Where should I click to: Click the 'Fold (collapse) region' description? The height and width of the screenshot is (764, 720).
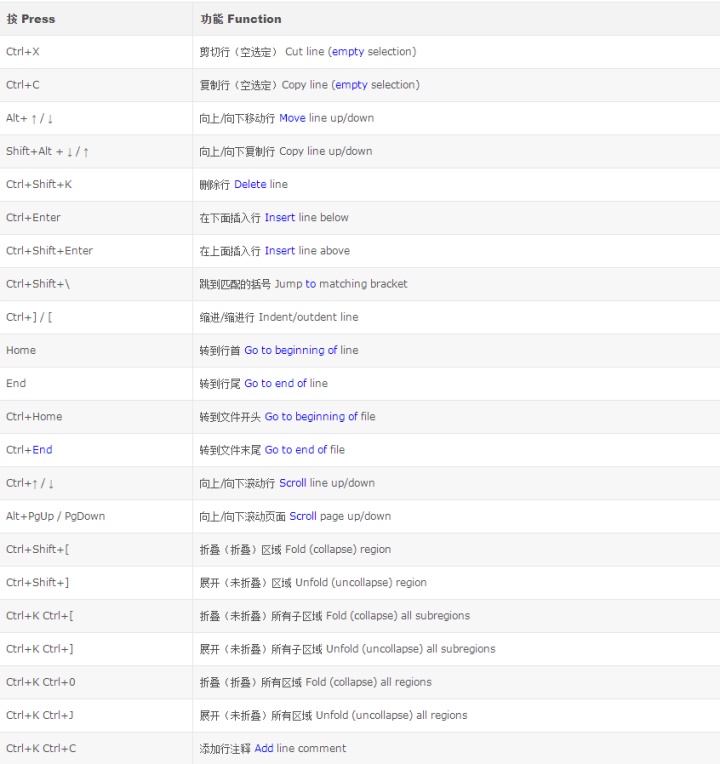click(338, 549)
